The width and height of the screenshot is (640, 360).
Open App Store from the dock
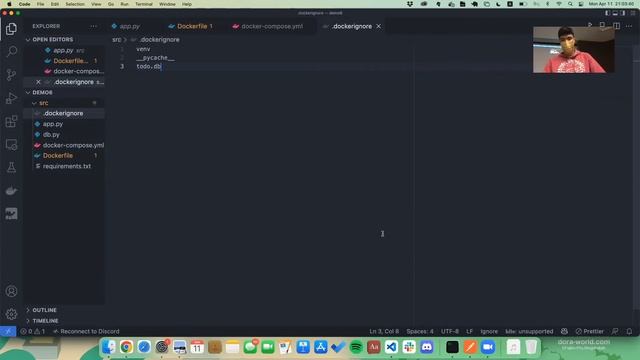[320, 347]
